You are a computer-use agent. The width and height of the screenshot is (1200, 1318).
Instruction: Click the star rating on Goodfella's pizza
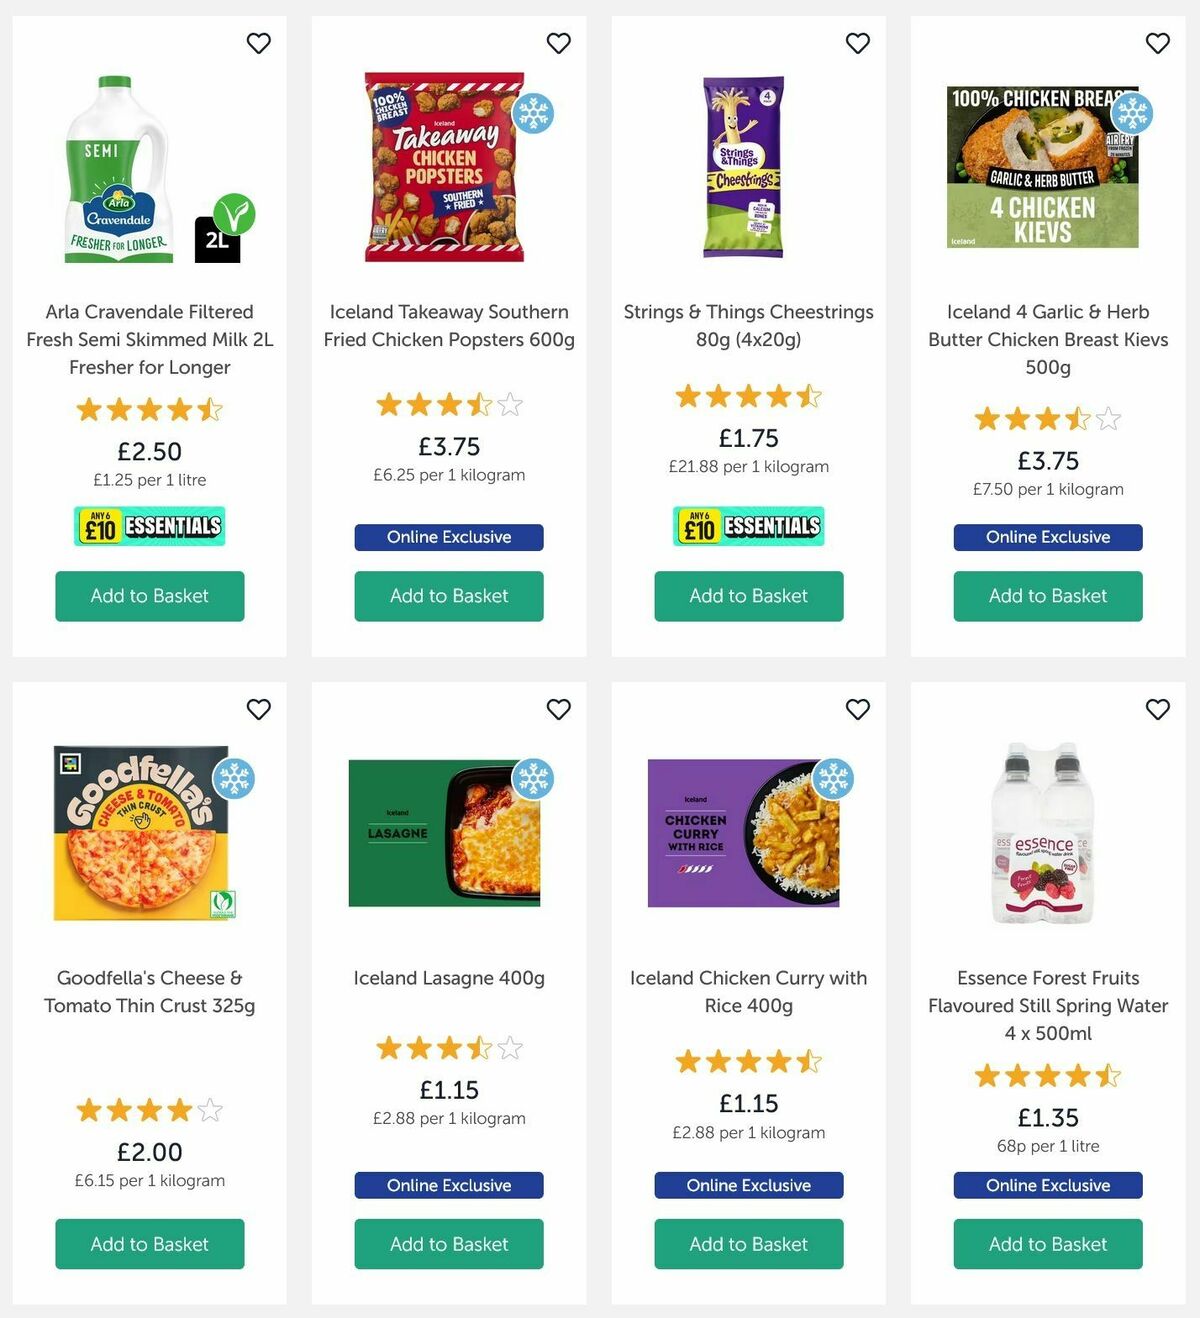coord(149,1110)
